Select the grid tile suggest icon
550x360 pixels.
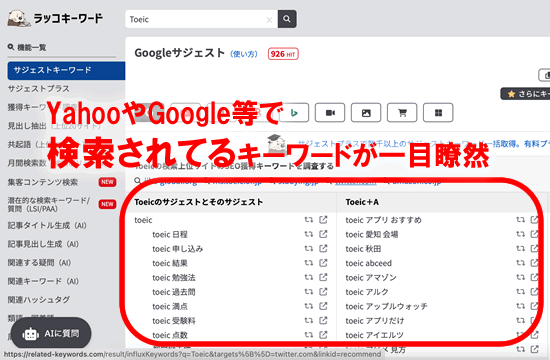[x=438, y=113]
